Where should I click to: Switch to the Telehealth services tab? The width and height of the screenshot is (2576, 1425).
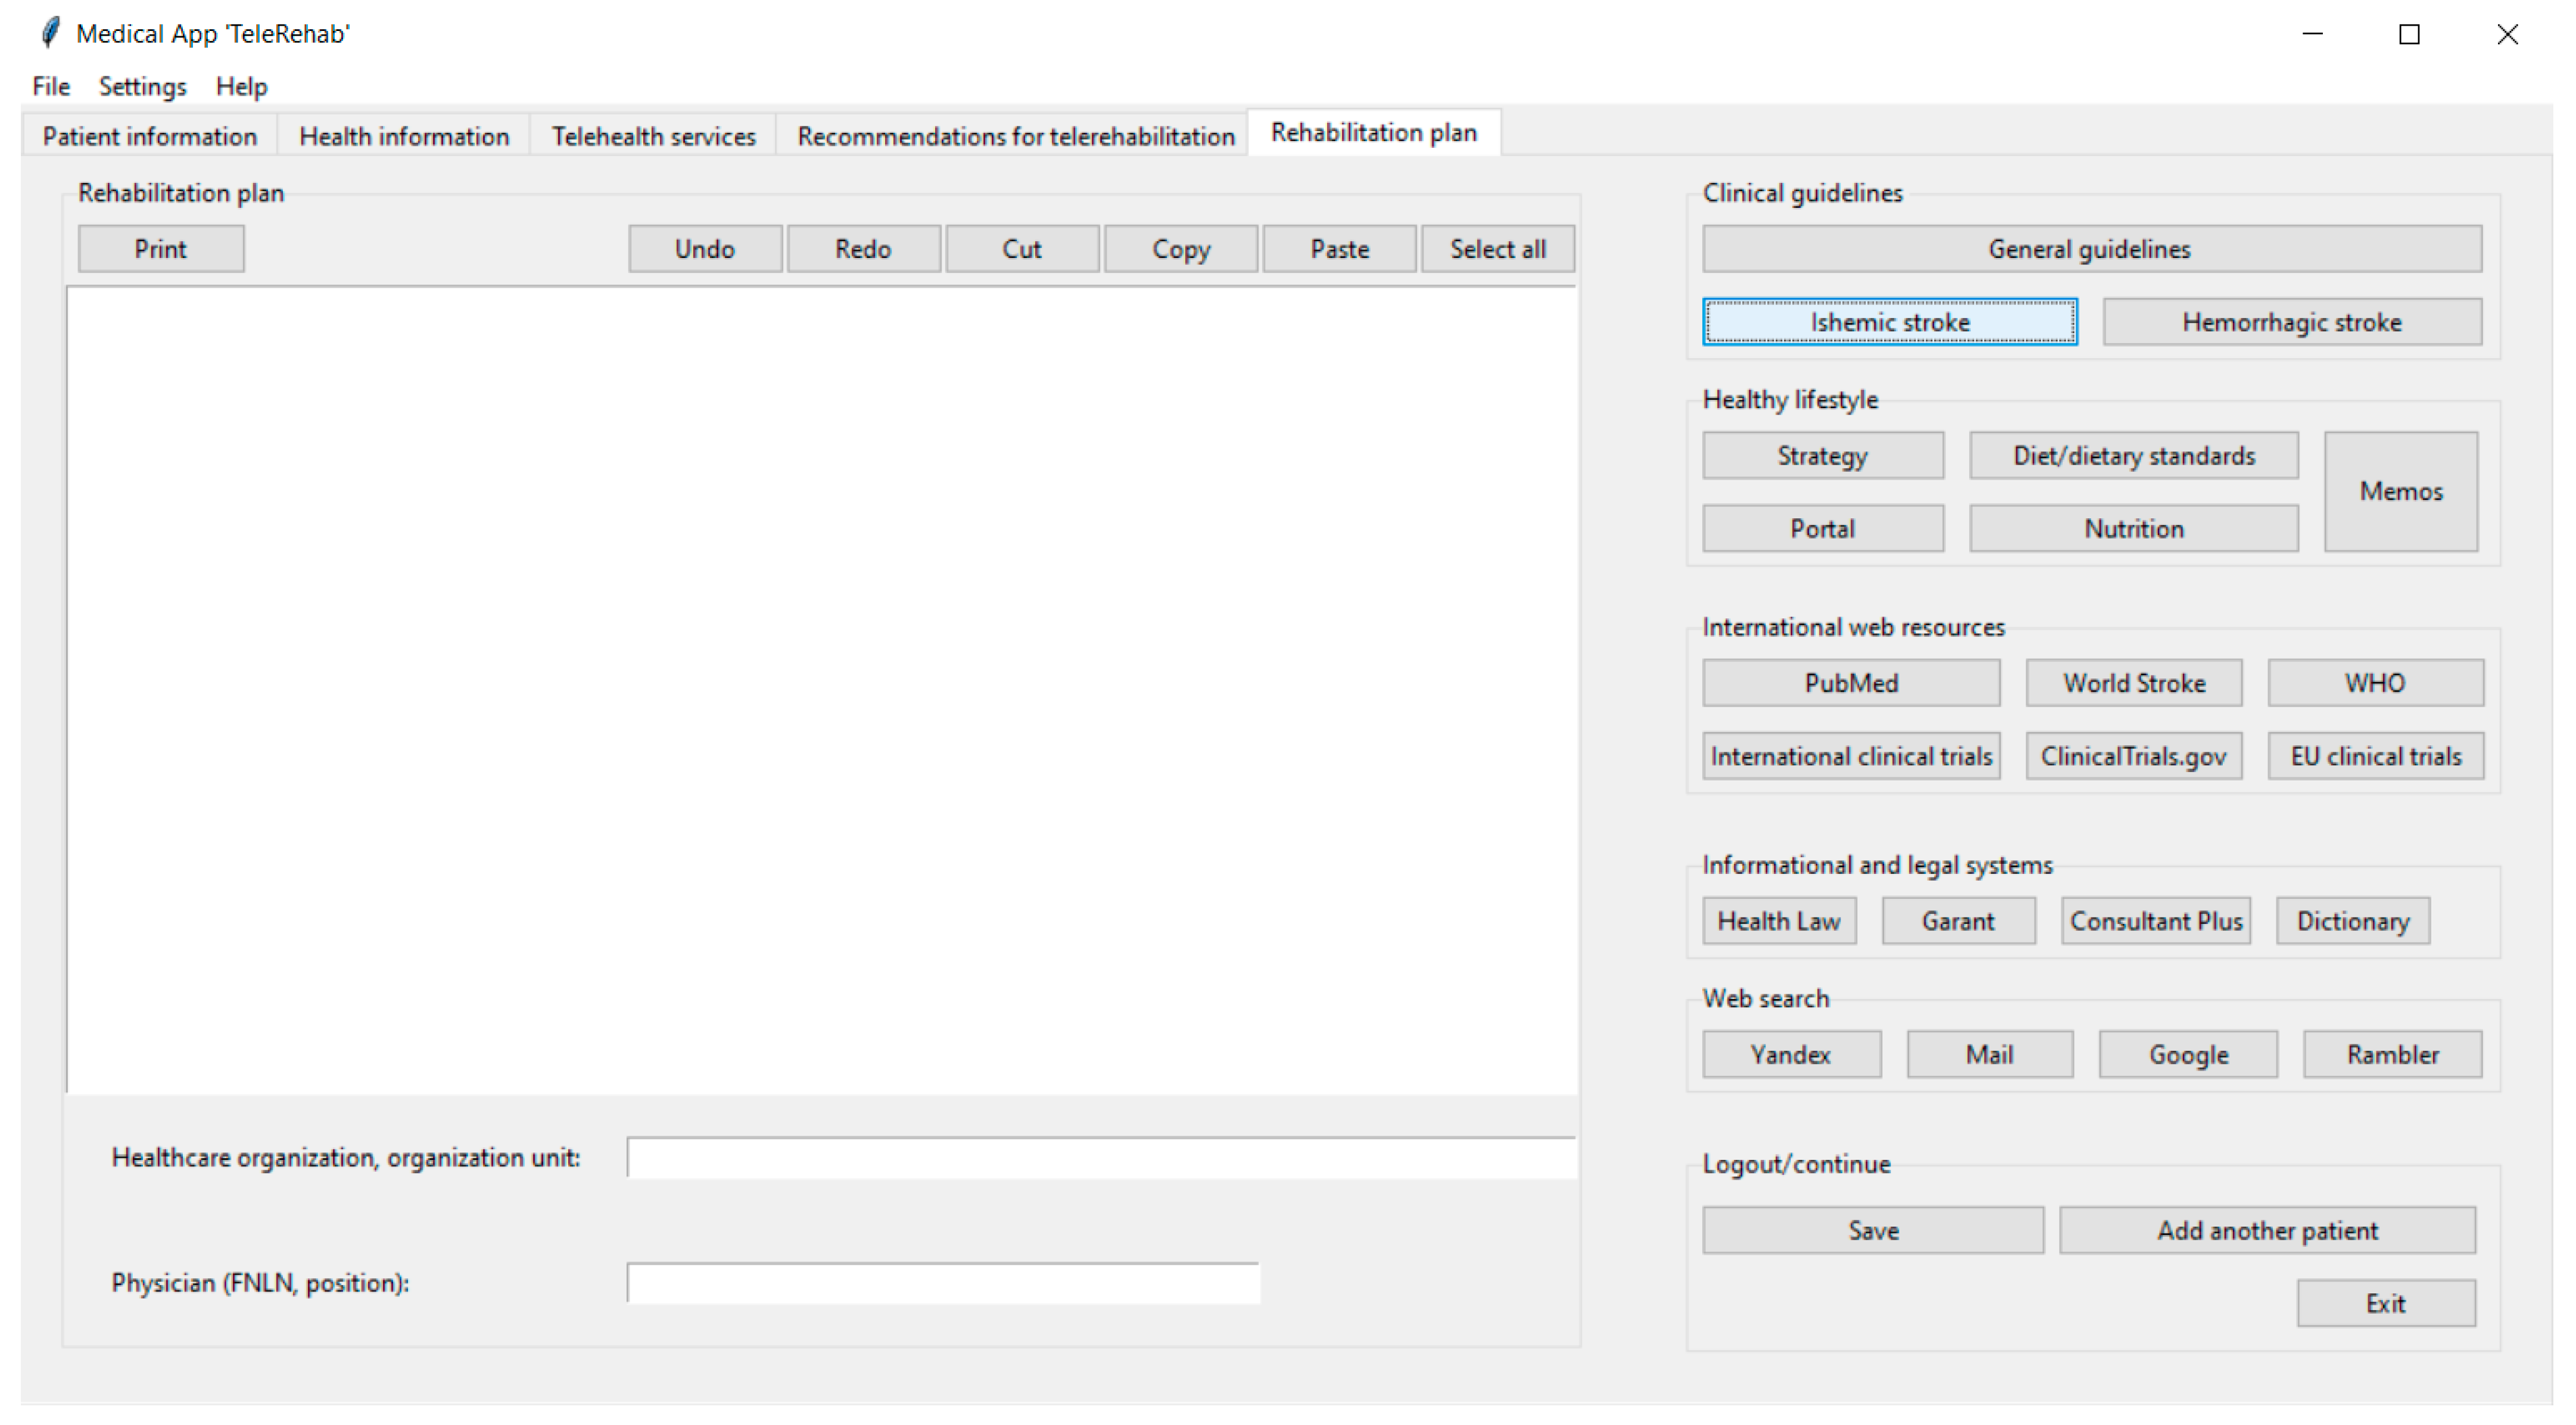[653, 136]
